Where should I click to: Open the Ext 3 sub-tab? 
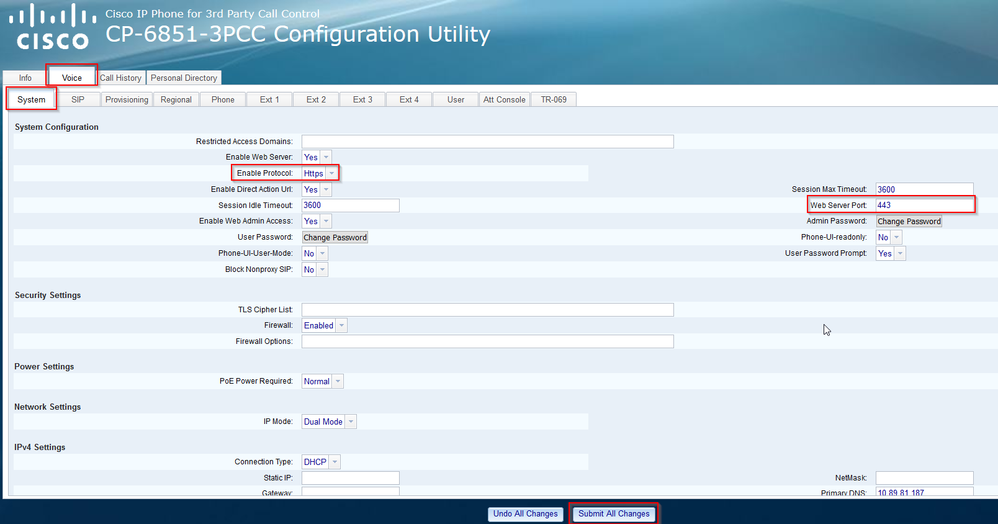(x=362, y=99)
